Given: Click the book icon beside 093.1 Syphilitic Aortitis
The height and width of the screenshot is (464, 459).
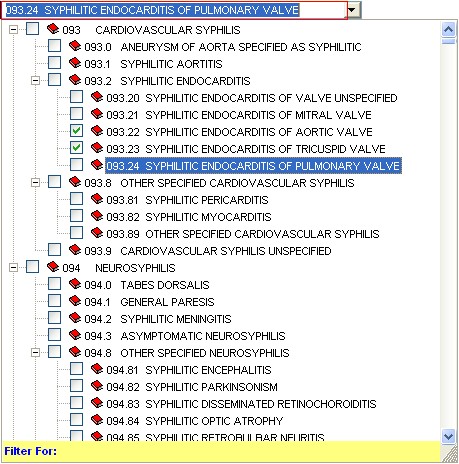Looking at the screenshot, I should click(x=75, y=63).
